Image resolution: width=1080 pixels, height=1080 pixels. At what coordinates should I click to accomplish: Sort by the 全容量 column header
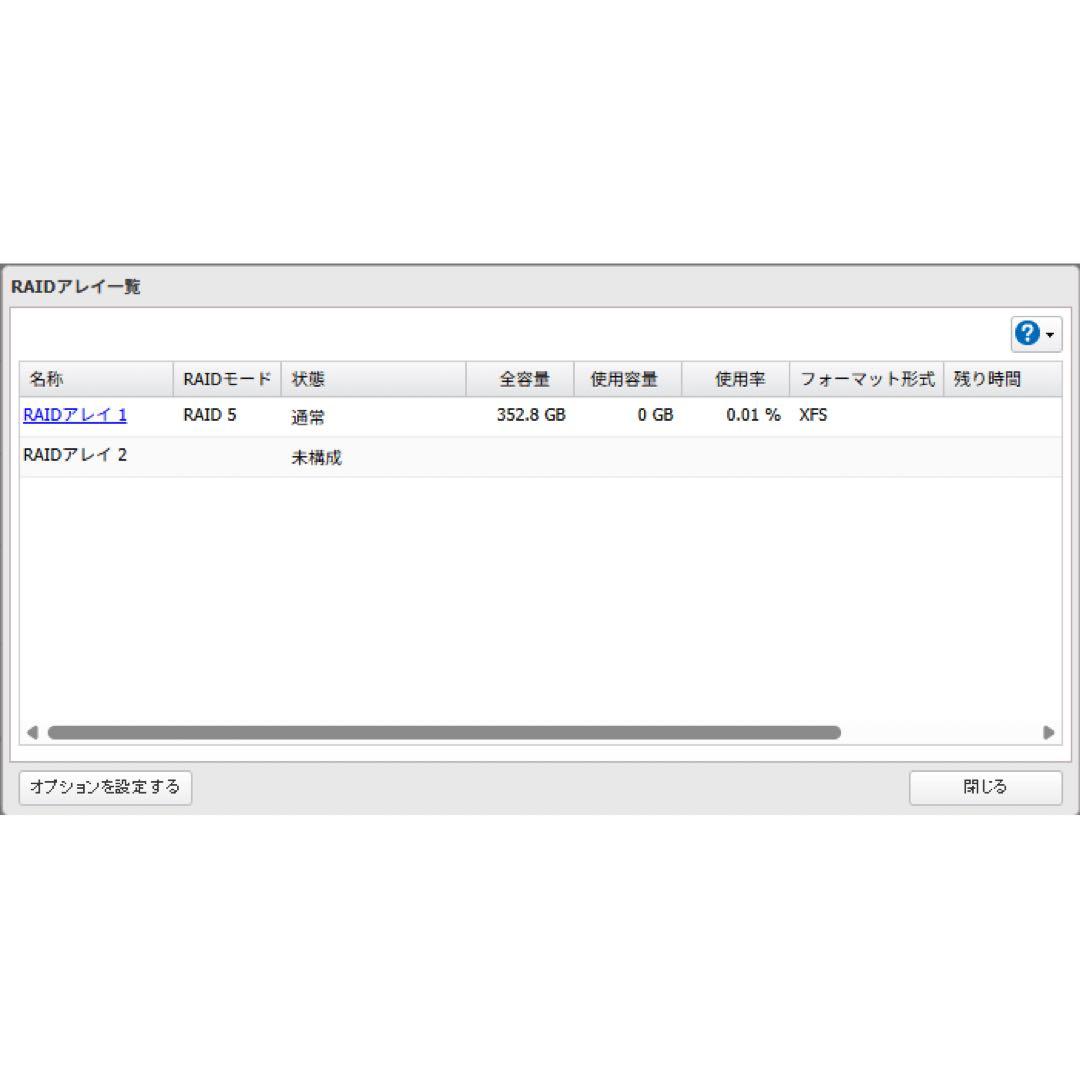[525, 379]
